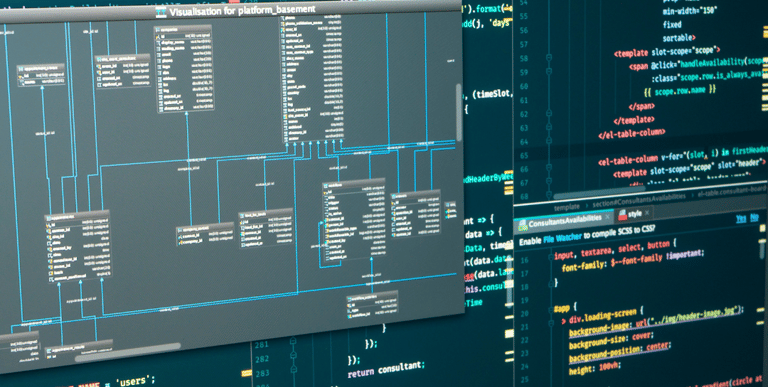Click 'sortable>' on line 56

tap(679, 37)
